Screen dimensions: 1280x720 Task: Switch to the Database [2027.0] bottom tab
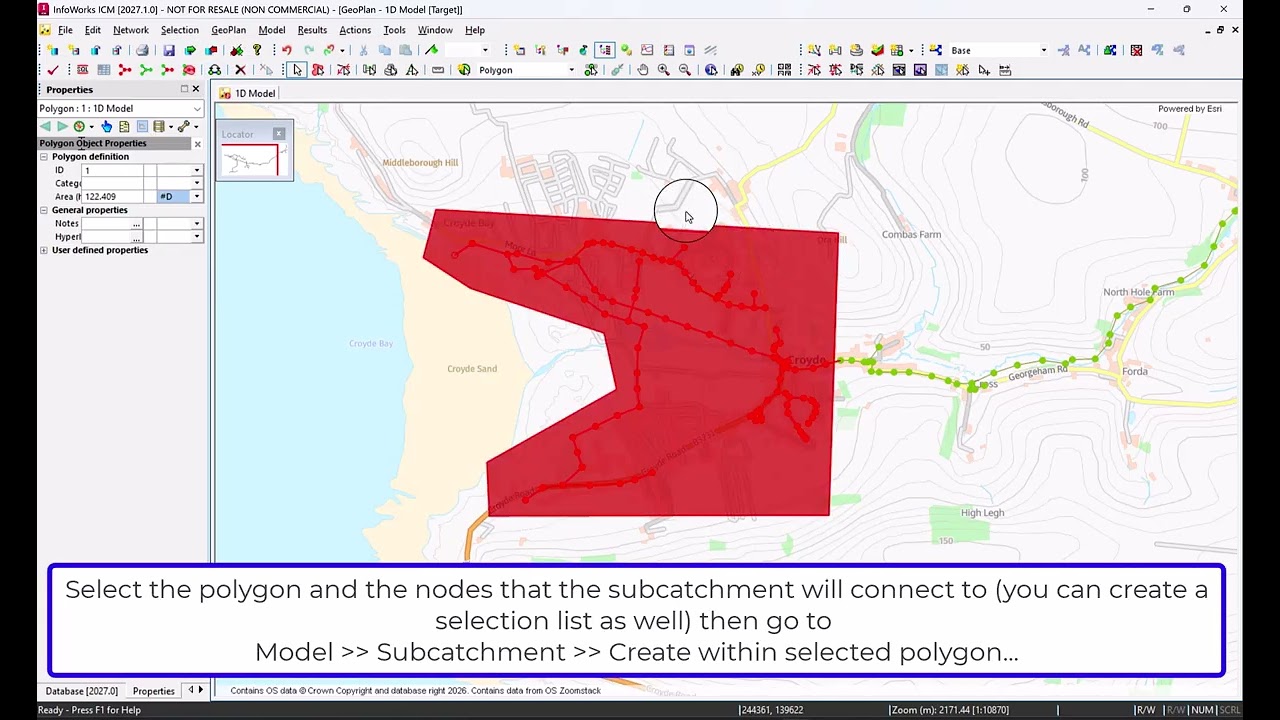81,691
